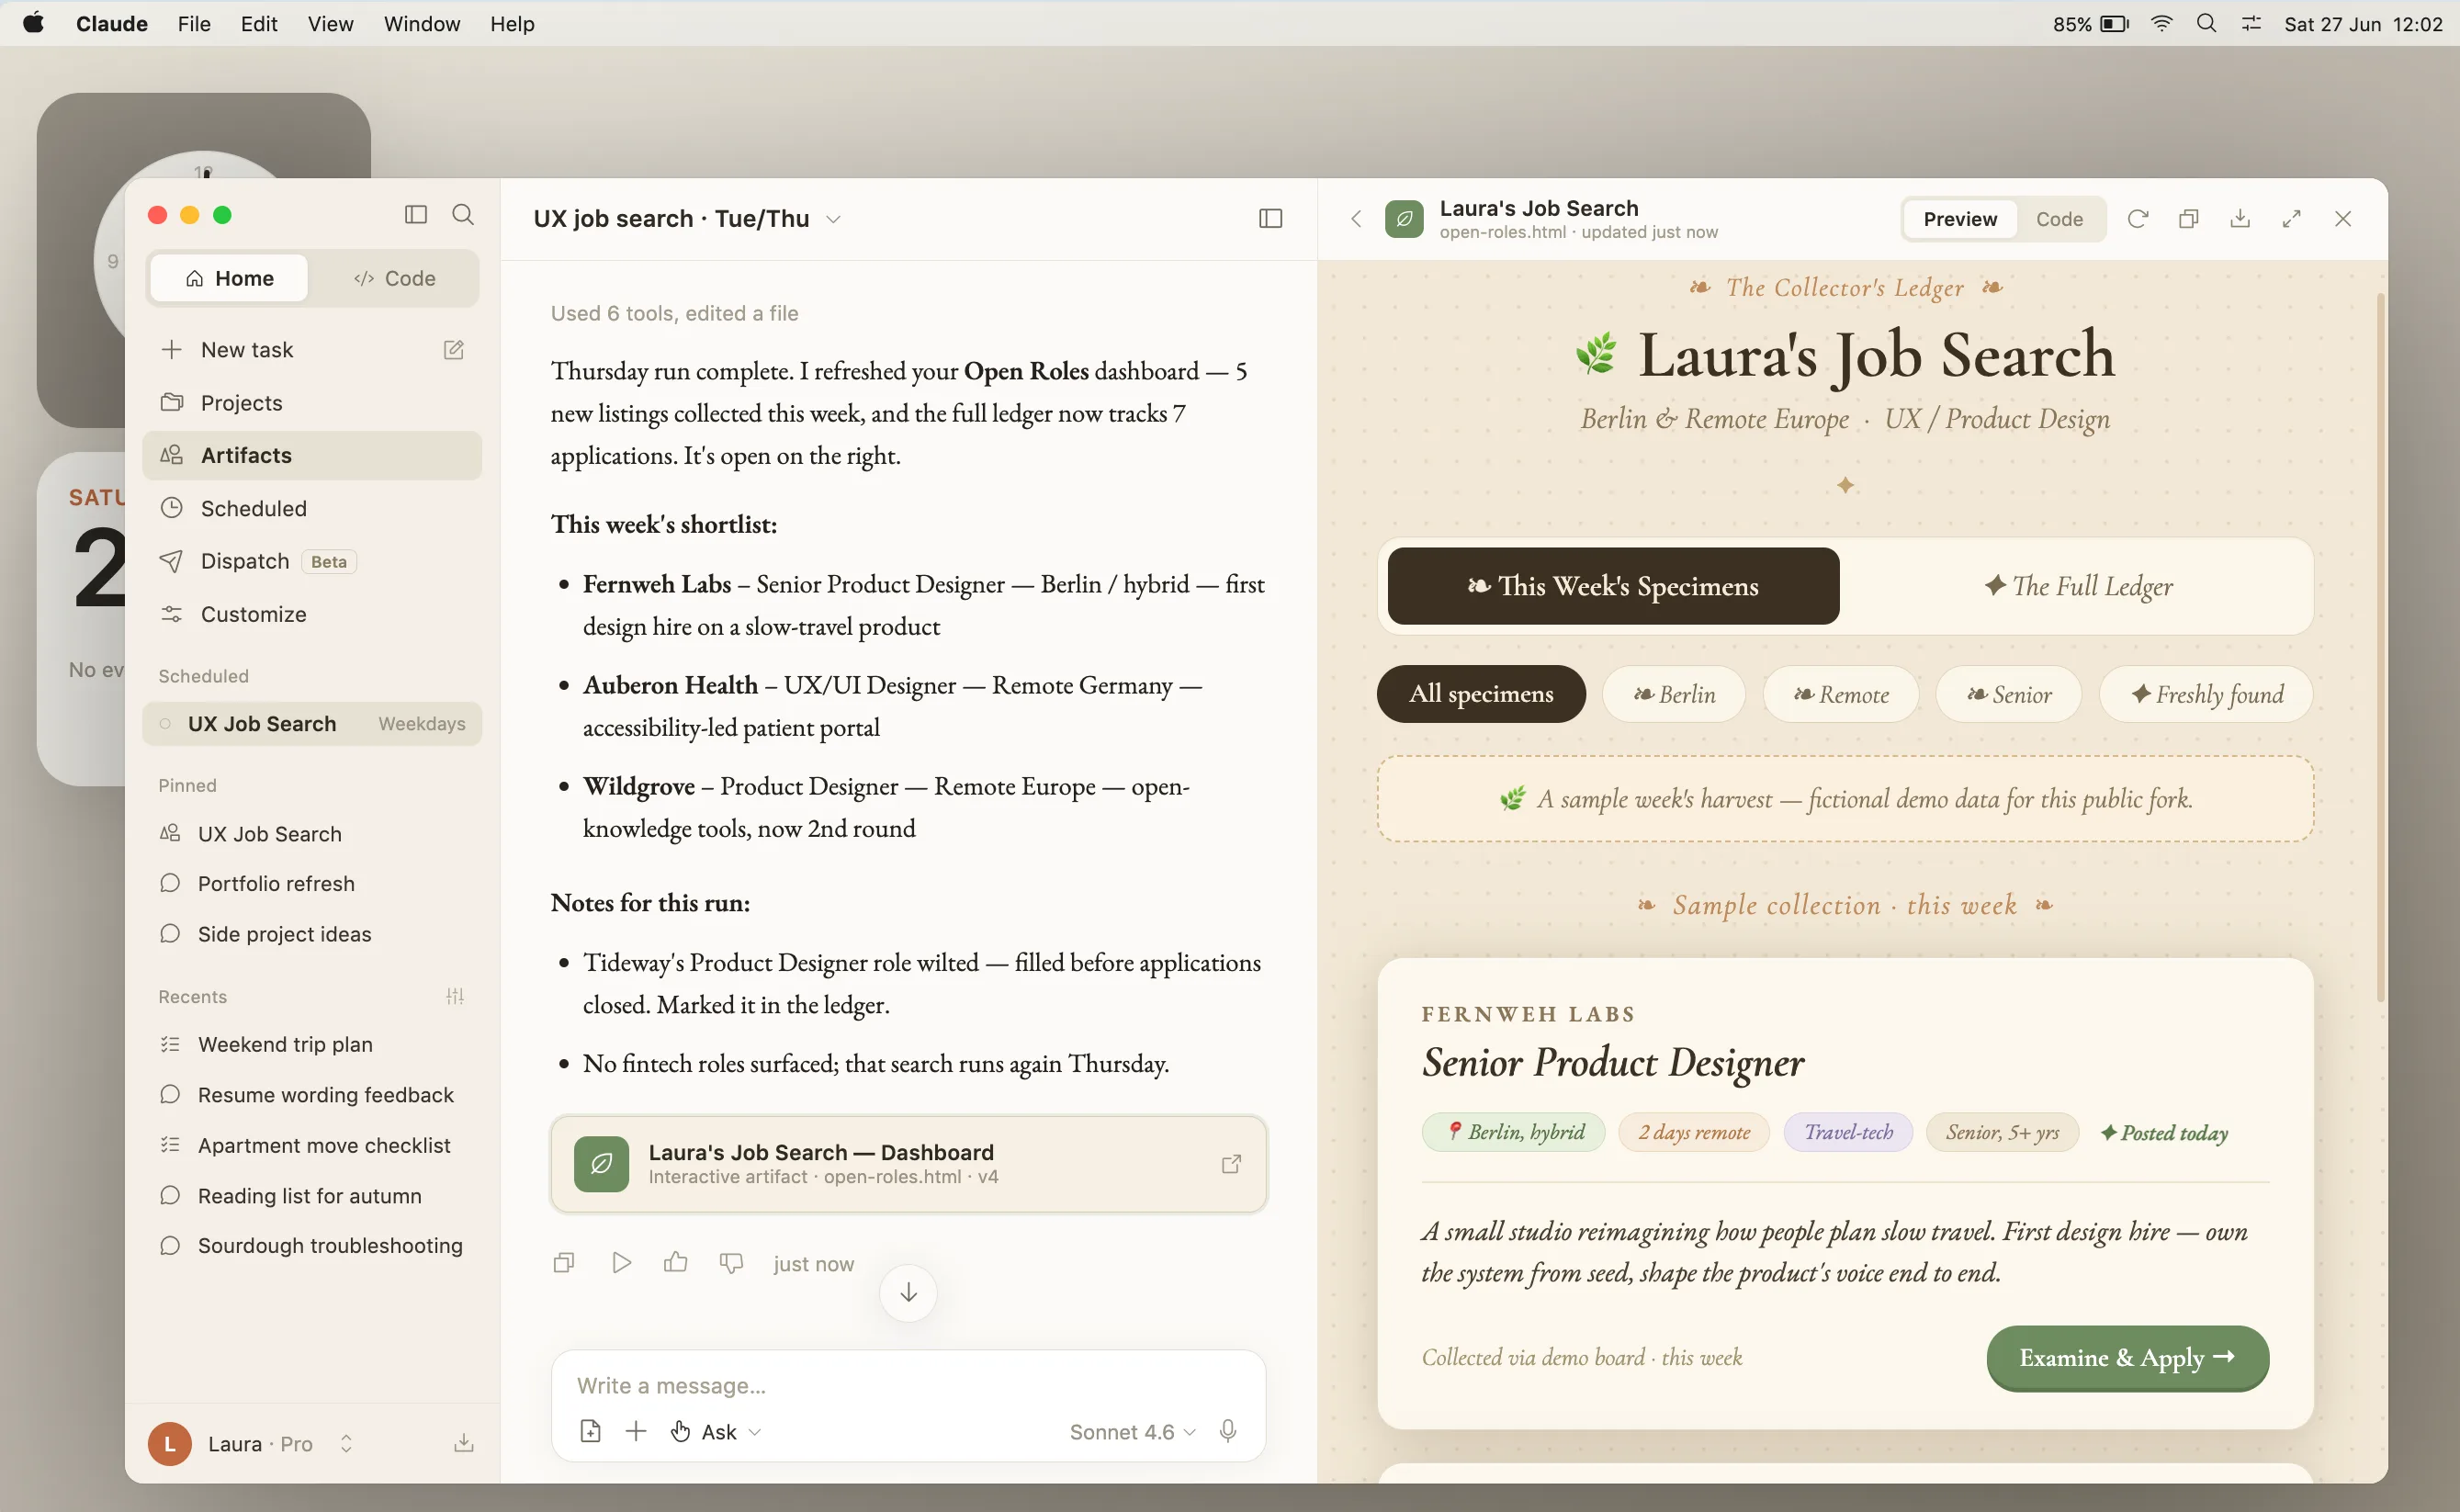The height and width of the screenshot is (1512, 2460).
Task: Open Apple menu
Action: click(x=33, y=23)
